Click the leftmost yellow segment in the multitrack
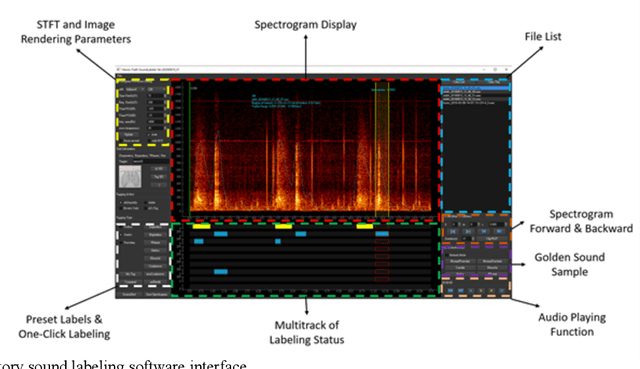640x369 pixels. 201,226
